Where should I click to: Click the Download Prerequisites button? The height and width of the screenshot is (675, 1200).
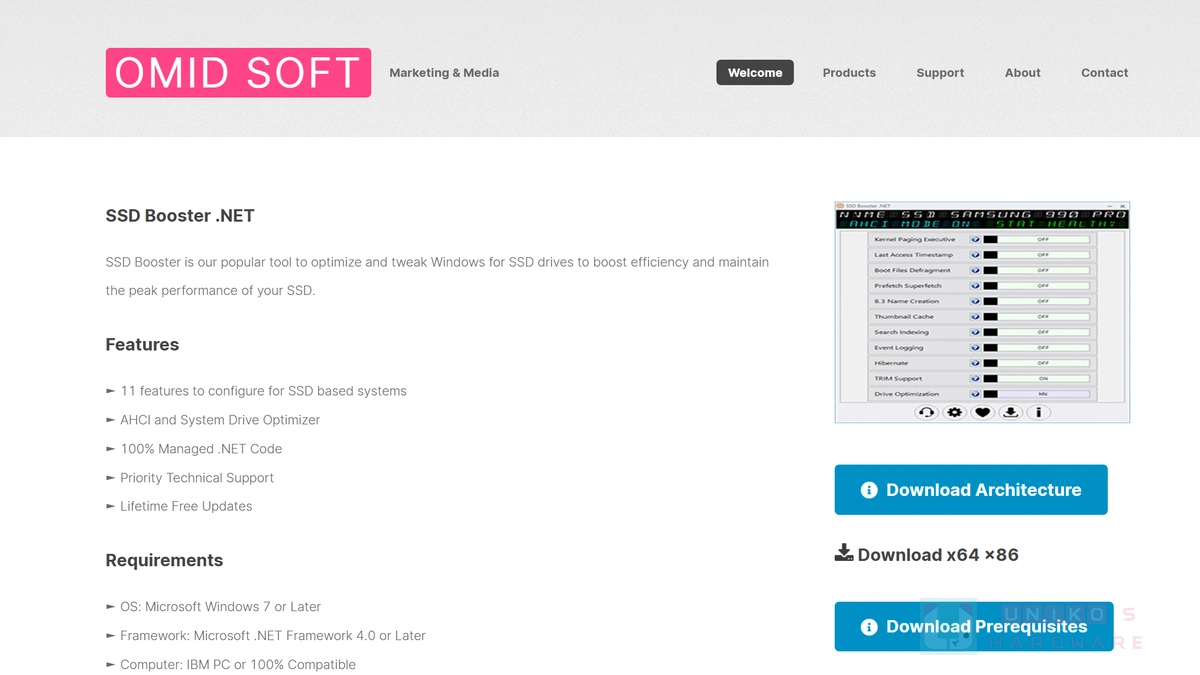974,627
